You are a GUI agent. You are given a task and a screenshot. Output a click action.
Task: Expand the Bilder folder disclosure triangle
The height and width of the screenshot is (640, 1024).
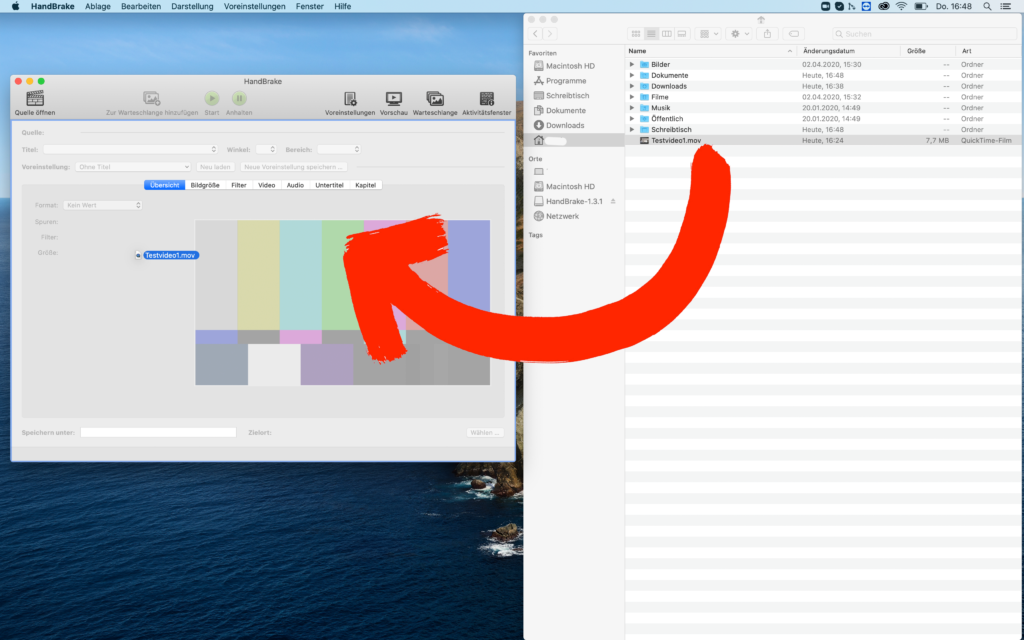click(632, 64)
